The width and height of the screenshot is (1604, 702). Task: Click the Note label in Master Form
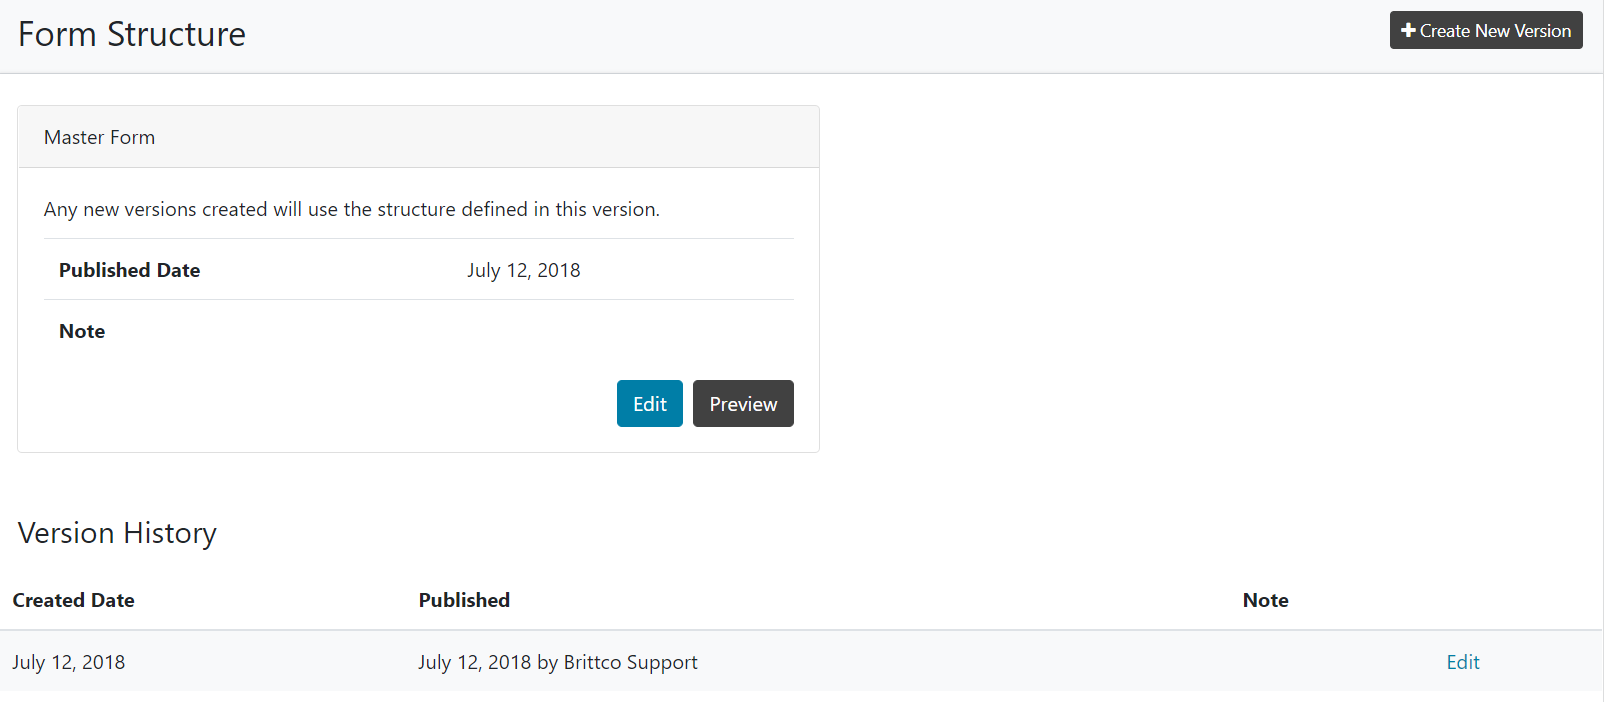[x=82, y=331]
